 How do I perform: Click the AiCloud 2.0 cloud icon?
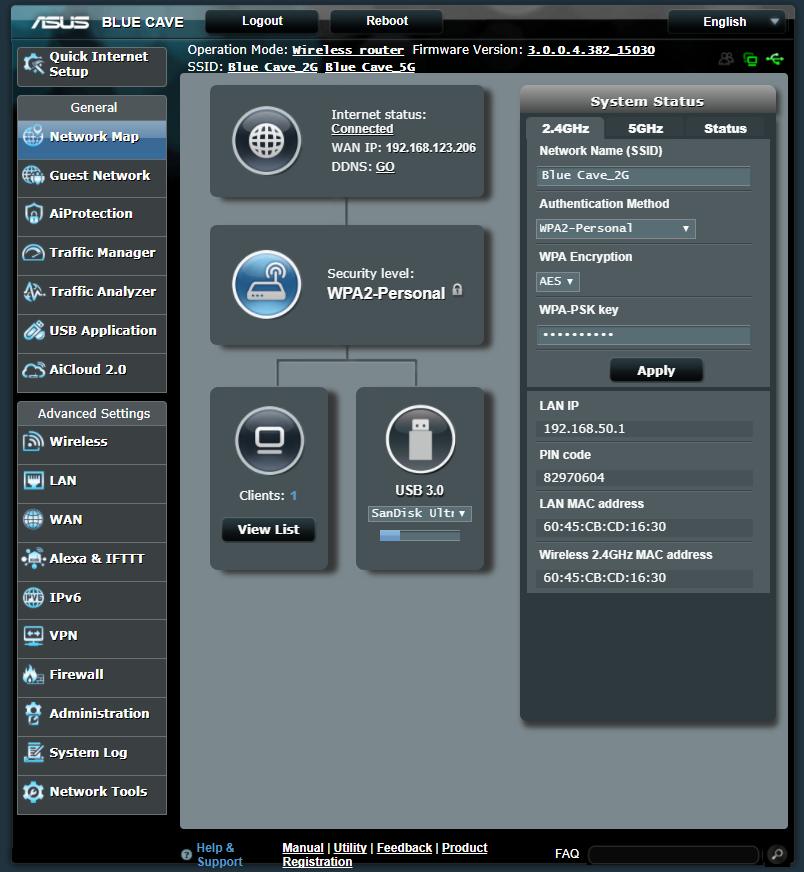(33, 370)
